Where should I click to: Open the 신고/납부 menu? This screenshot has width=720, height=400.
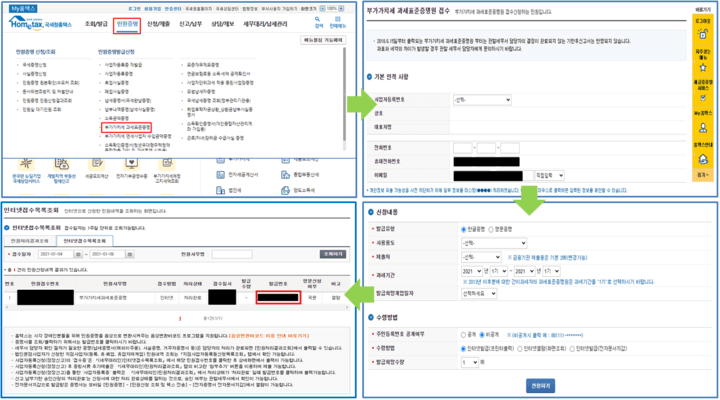[x=191, y=24]
